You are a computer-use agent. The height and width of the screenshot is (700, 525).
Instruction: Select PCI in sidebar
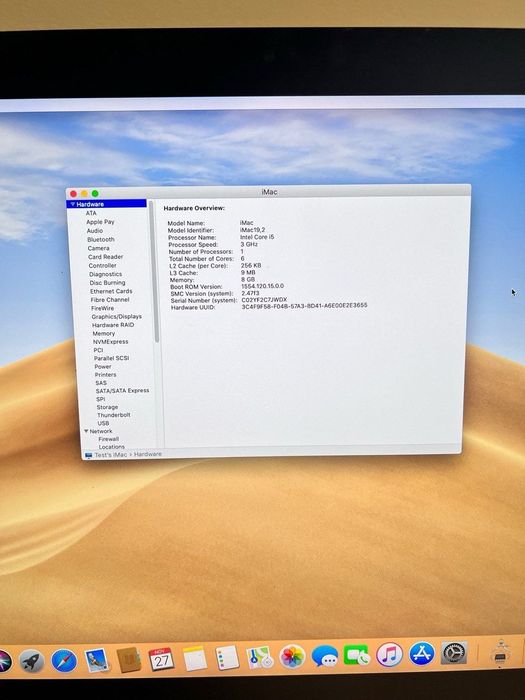tap(98, 350)
